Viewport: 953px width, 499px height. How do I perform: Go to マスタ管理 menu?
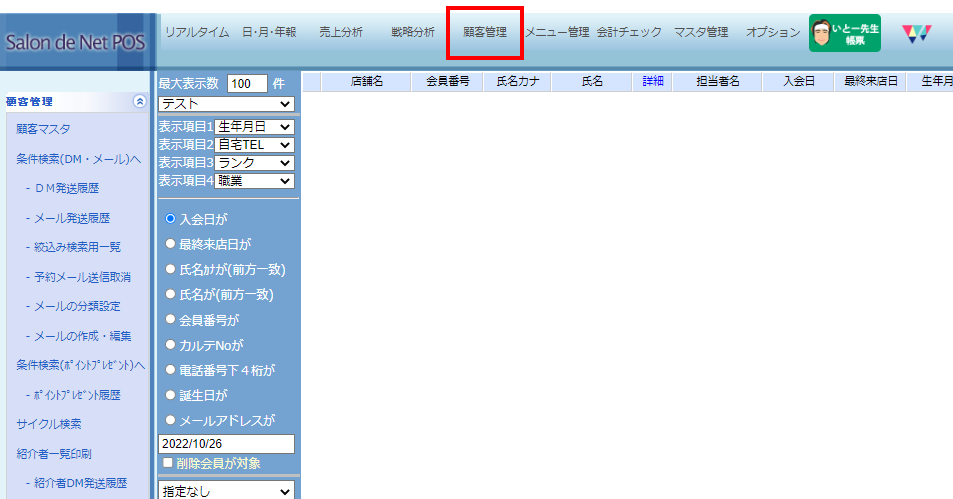[700, 32]
